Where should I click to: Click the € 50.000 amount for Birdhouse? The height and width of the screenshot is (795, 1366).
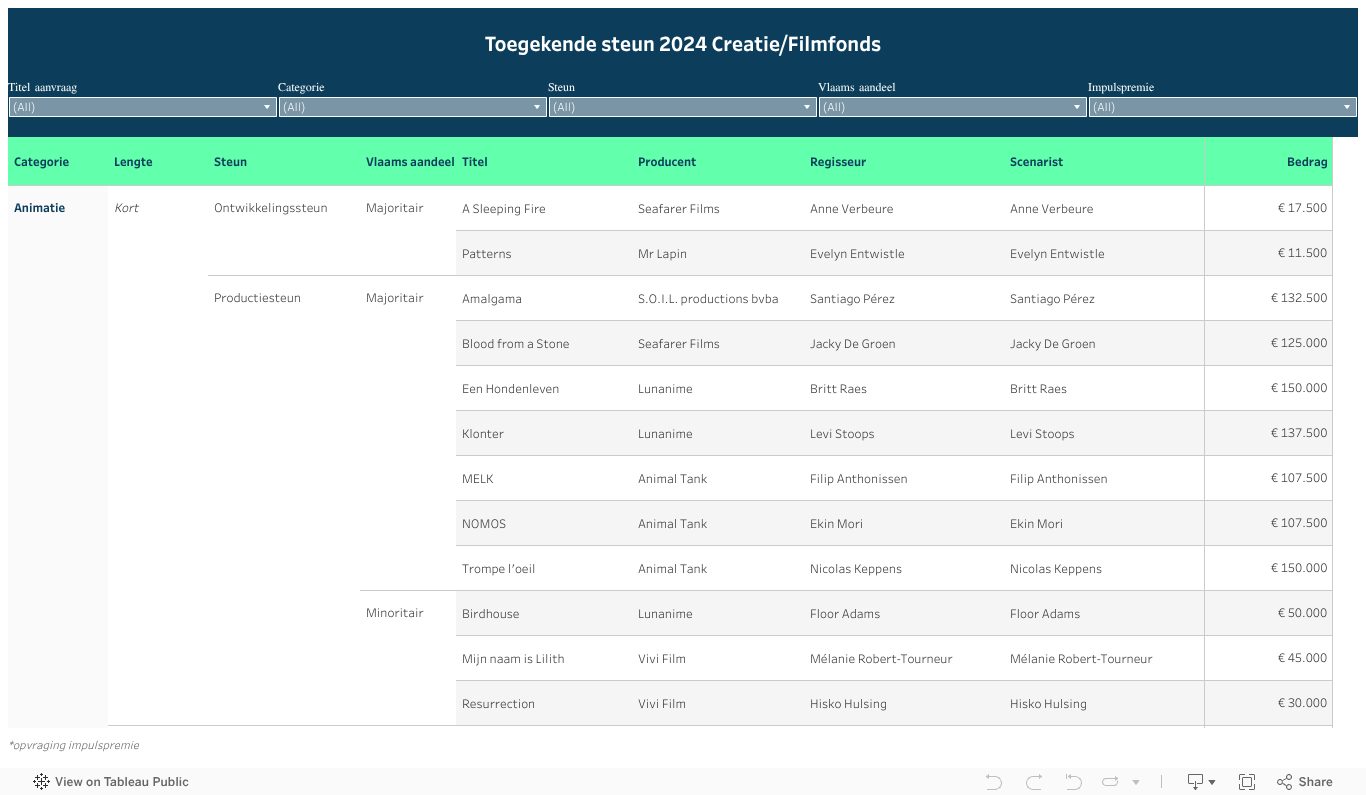[x=1303, y=613]
